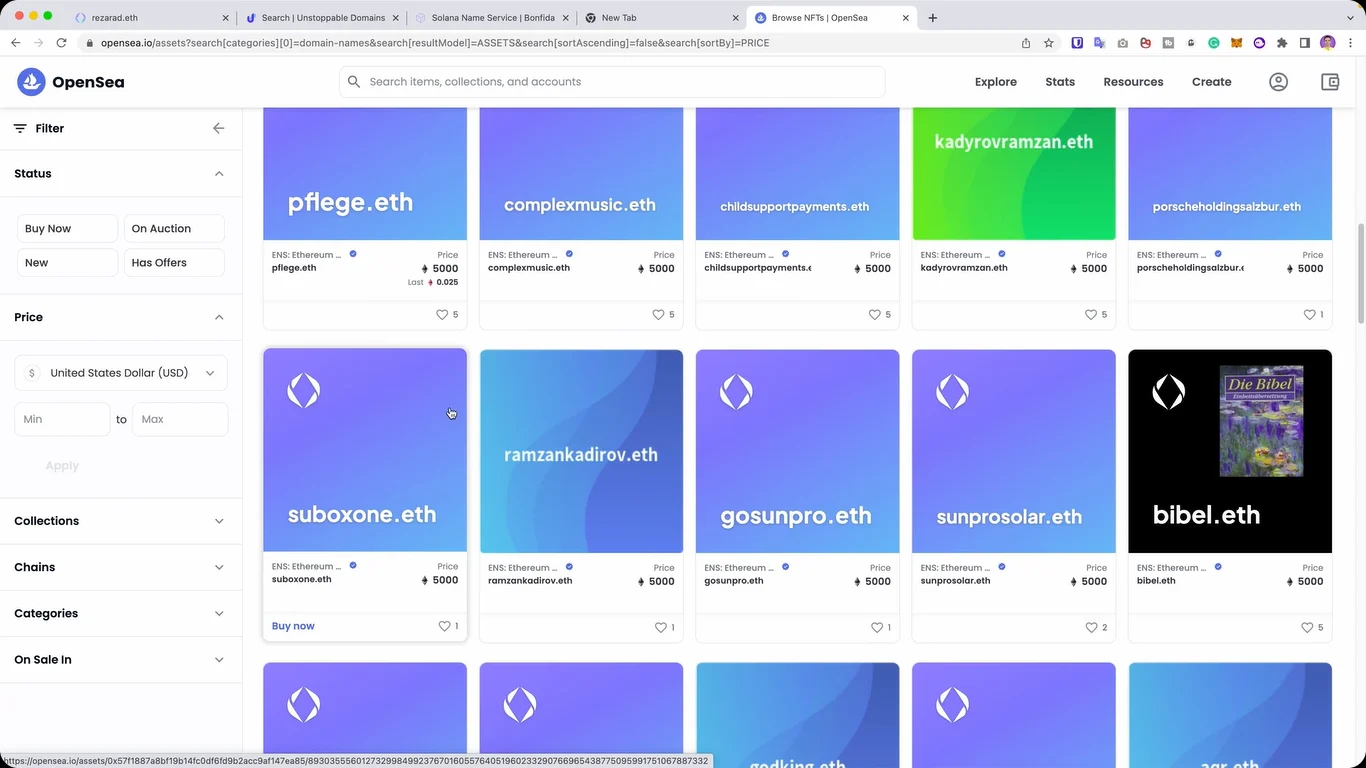This screenshot has width=1366, height=768.
Task: Open bibel.eth black thumbnail image
Action: click(1230, 451)
